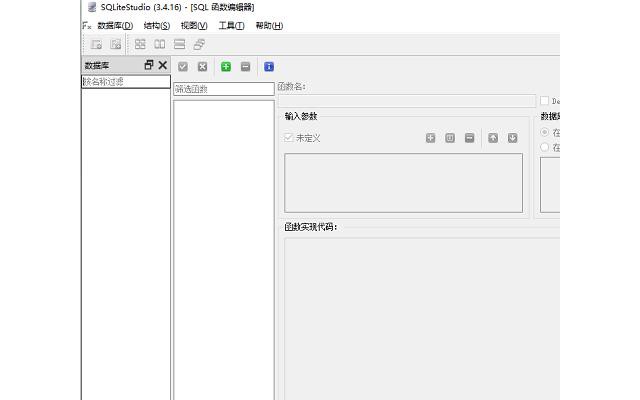The image size is (640, 400).
Task: Add a new function with green plus
Action: click(226, 67)
